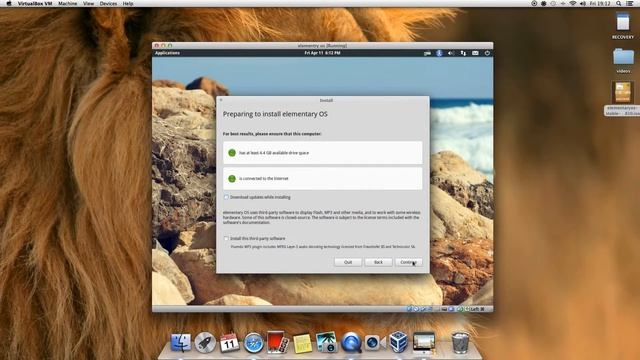The width and height of the screenshot is (640, 360).
Task: Click the macOS menu bar clock
Action: click(x=600, y=3)
